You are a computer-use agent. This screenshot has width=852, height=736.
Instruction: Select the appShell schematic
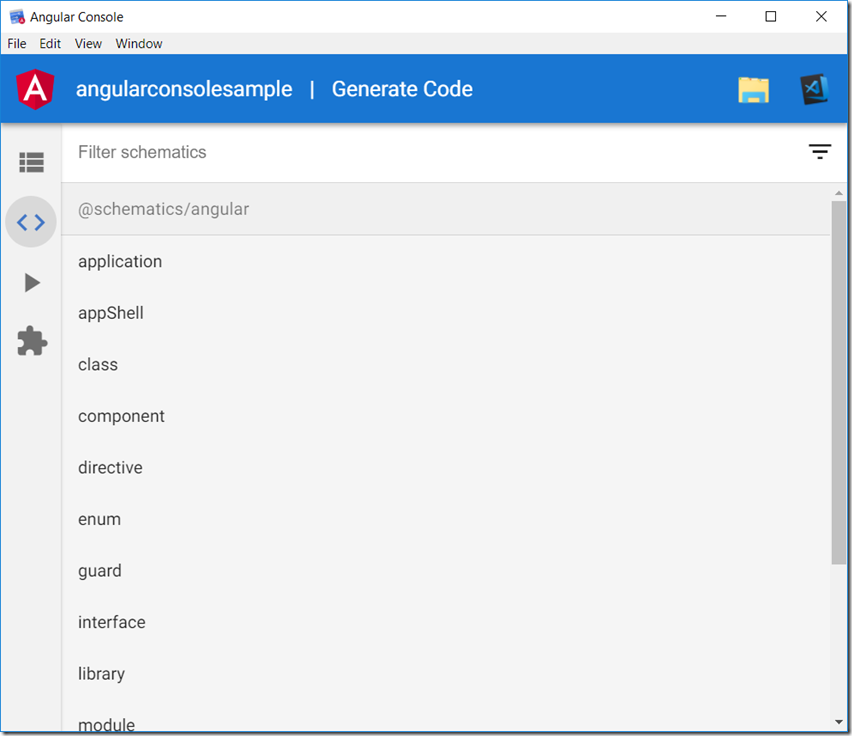click(446, 313)
